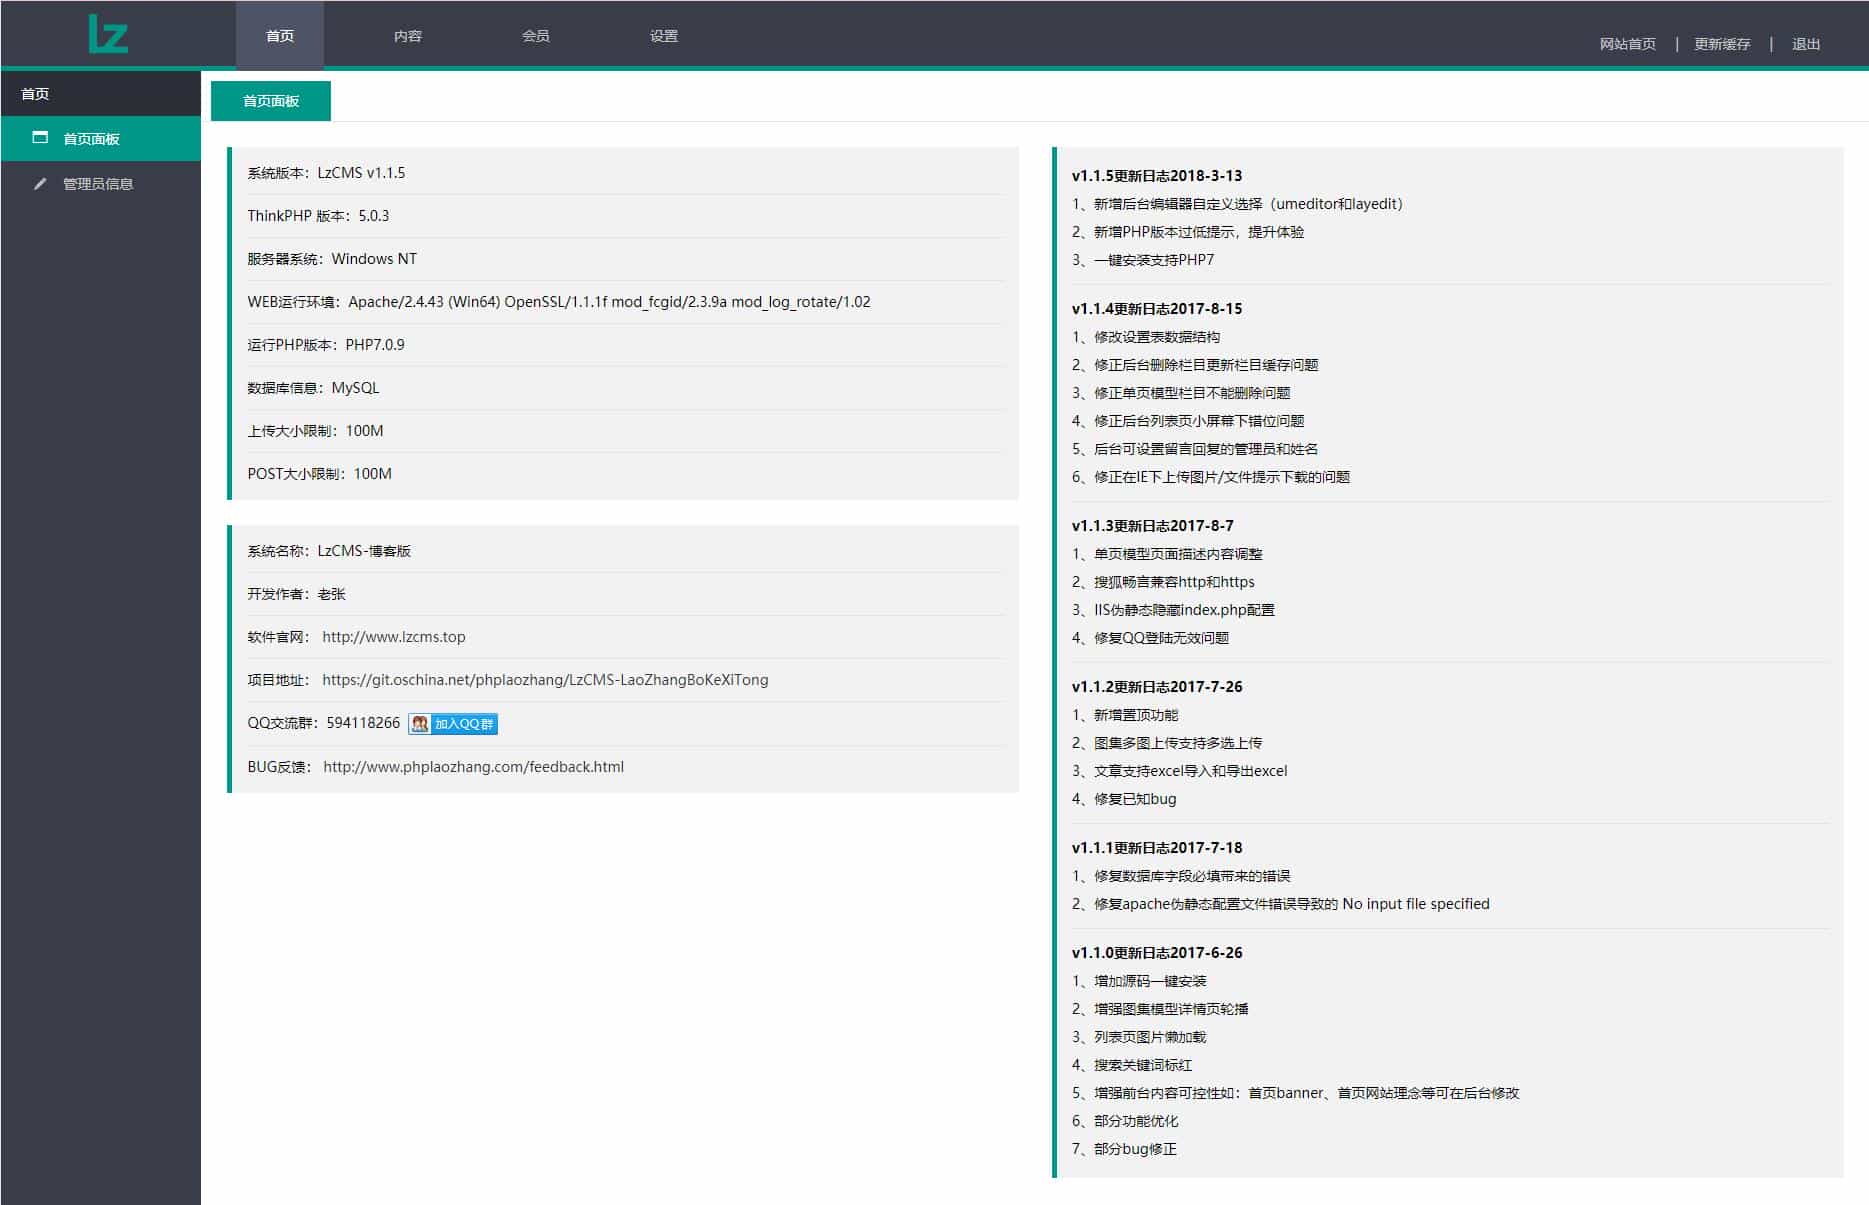Click the text 开发作者: 老张

(x=296, y=594)
